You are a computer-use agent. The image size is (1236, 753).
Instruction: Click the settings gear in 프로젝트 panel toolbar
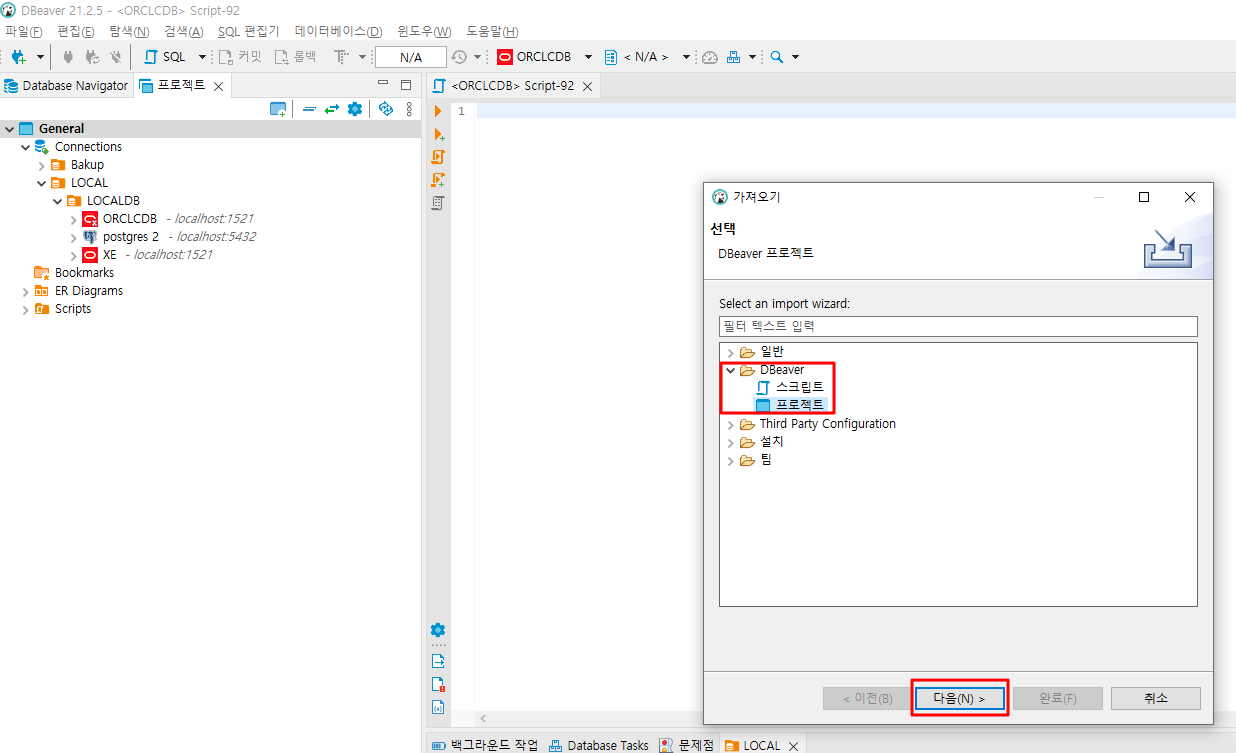[354, 109]
